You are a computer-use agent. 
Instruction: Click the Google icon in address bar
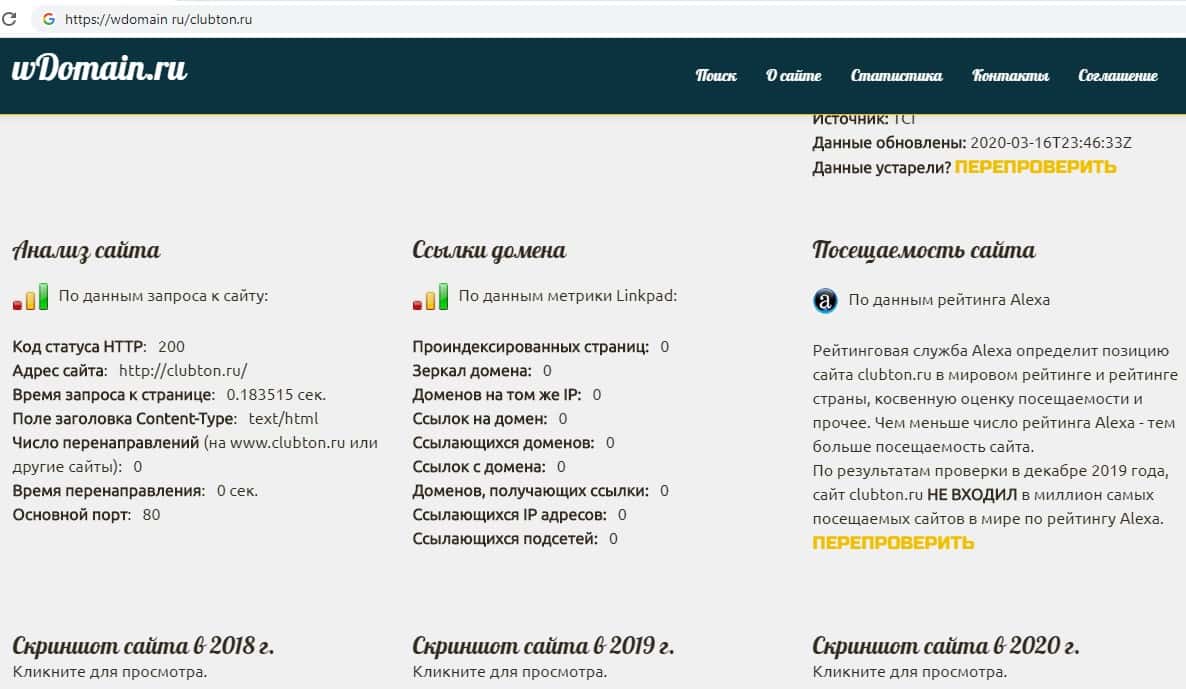click(48, 19)
